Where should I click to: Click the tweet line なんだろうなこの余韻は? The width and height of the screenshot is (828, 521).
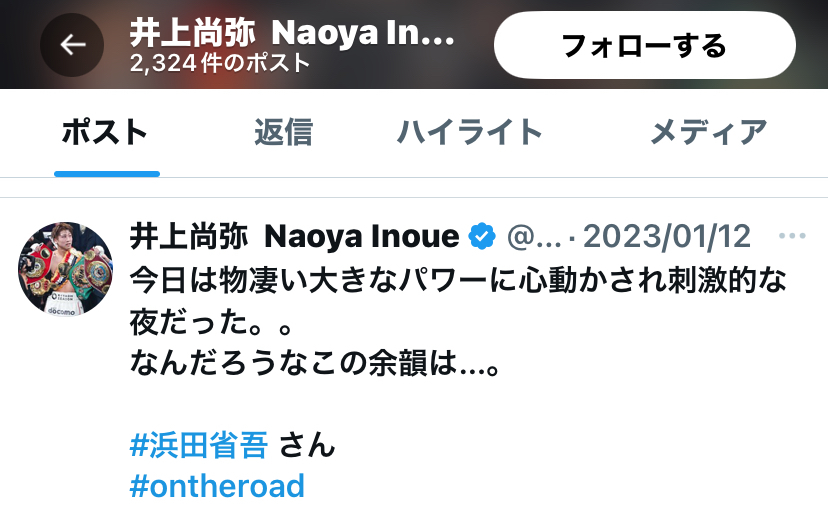[315, 363]
